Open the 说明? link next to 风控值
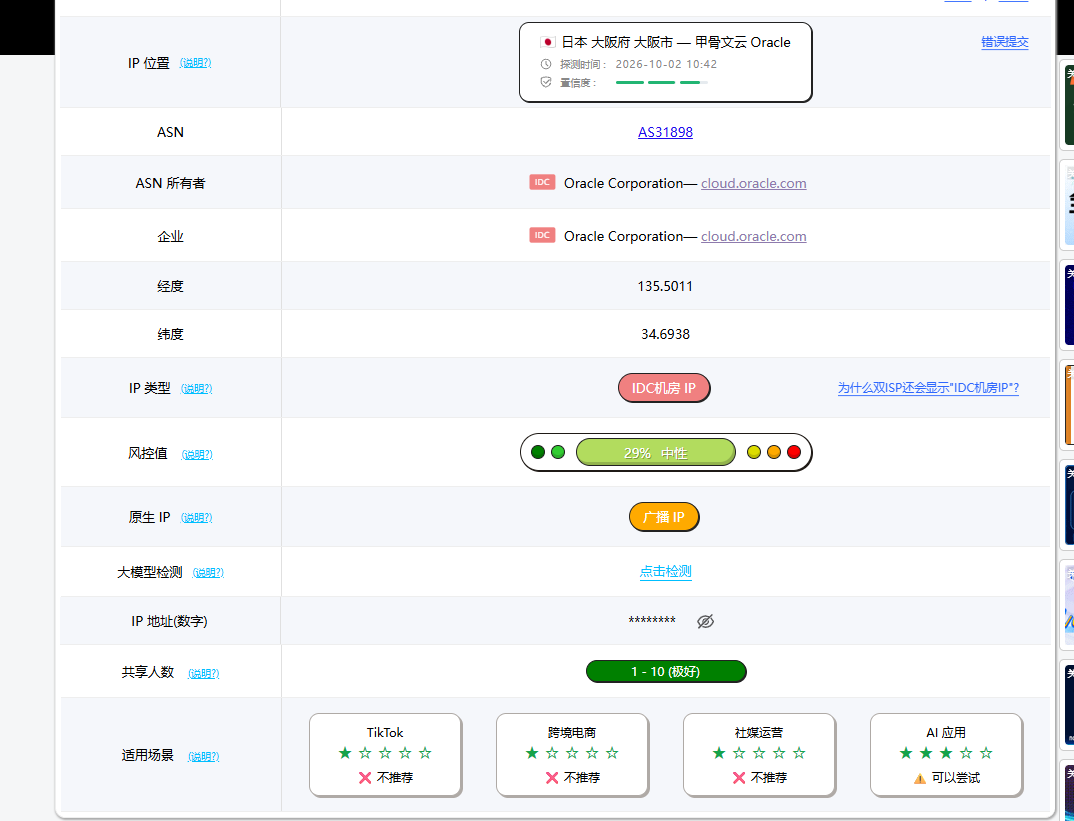 tap(197, 455)
